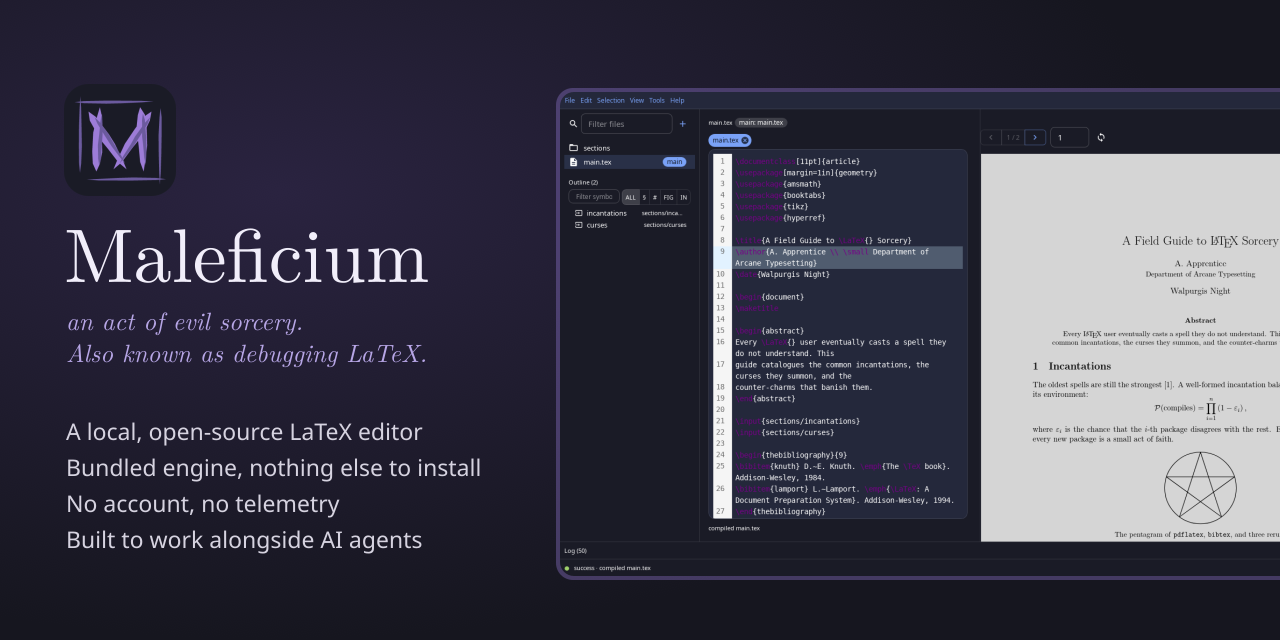Click the Maleficium app logo icon
The image size is (1280, 640).
pos(120,140)
